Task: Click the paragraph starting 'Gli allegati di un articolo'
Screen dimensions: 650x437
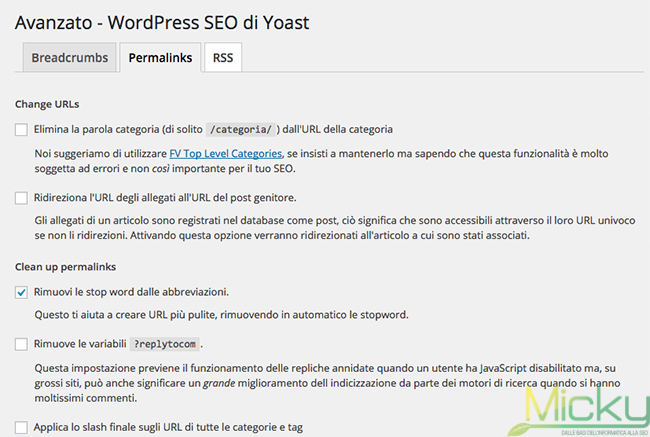Action: click(335, 228)
